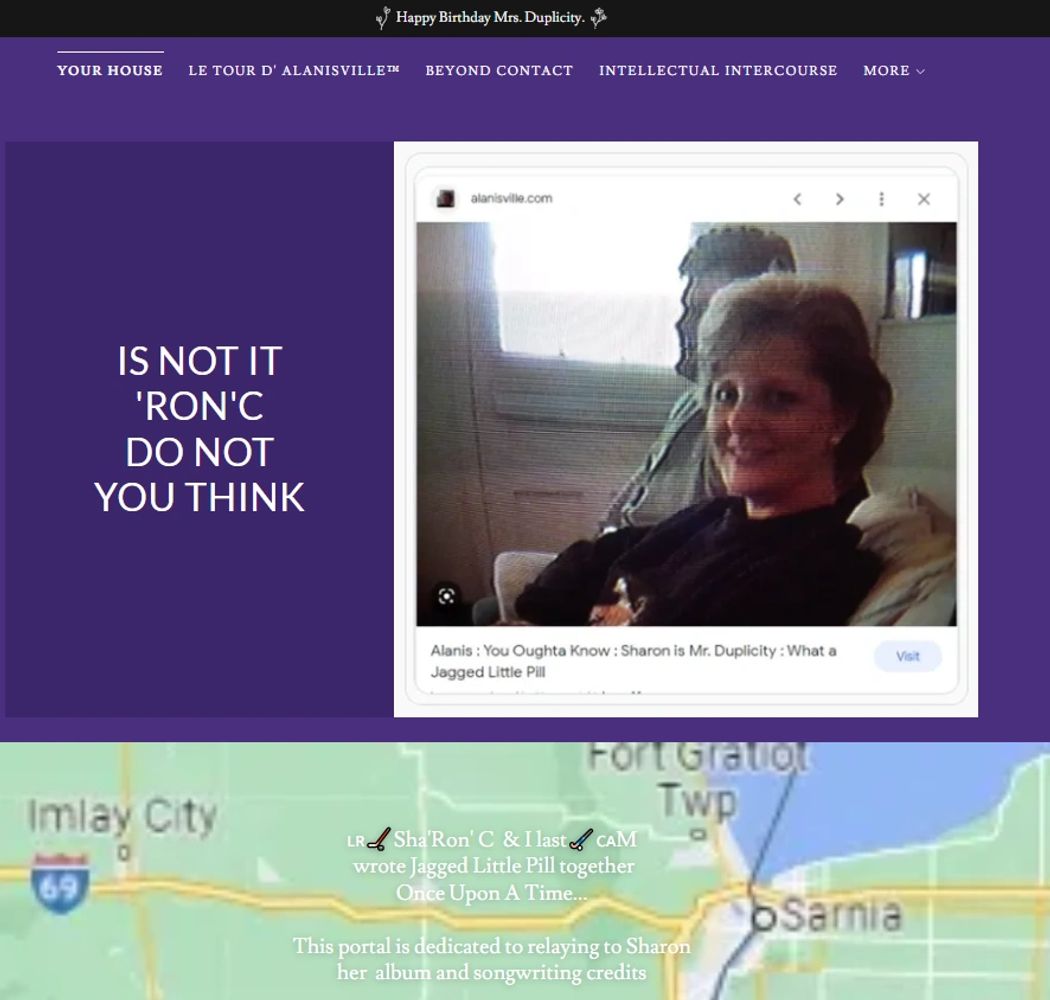Screen dimensions: 1050x1000
Task: Open the INTELLECTUAL INTERCOURSE nav item
Action: click(x=718, y=71)
